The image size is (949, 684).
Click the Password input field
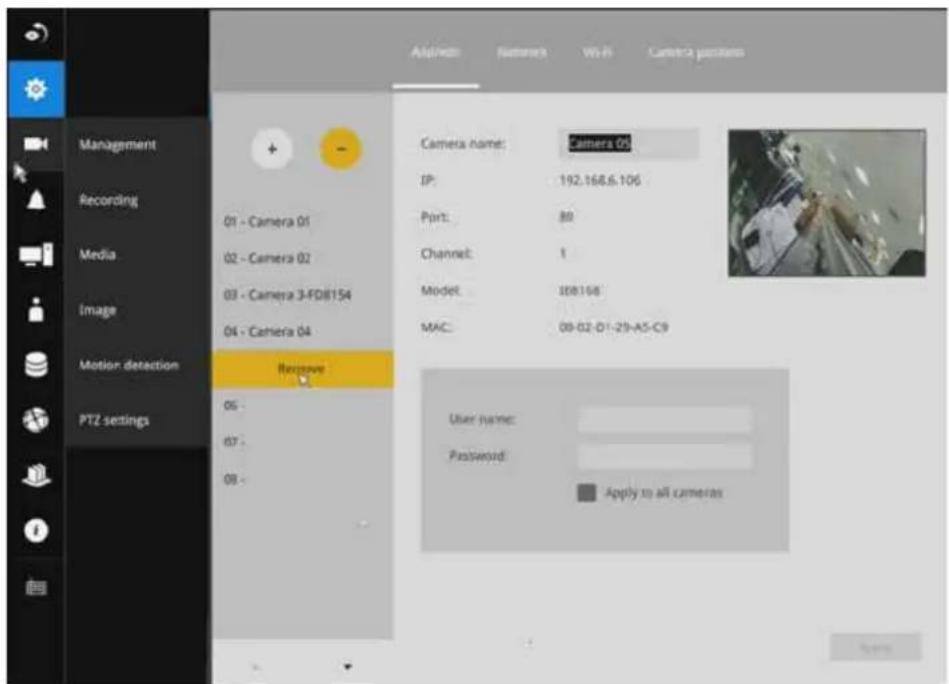pos(665,456)
